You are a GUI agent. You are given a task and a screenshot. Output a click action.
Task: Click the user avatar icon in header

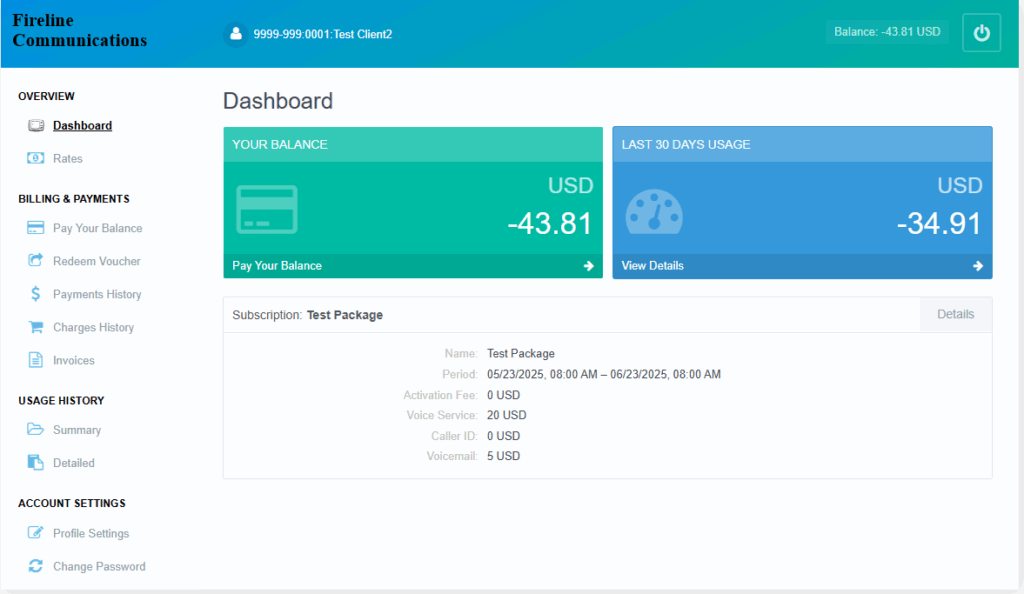click(x=236, y=34)
